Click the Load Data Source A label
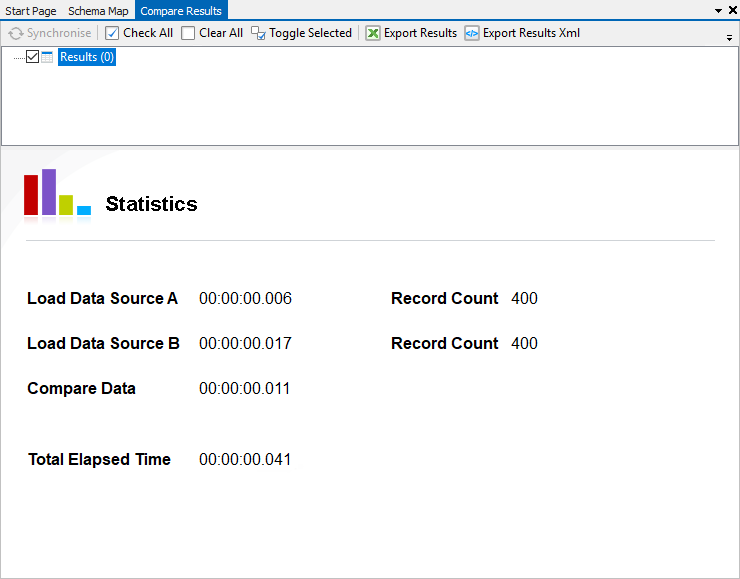 click(102, 298)
